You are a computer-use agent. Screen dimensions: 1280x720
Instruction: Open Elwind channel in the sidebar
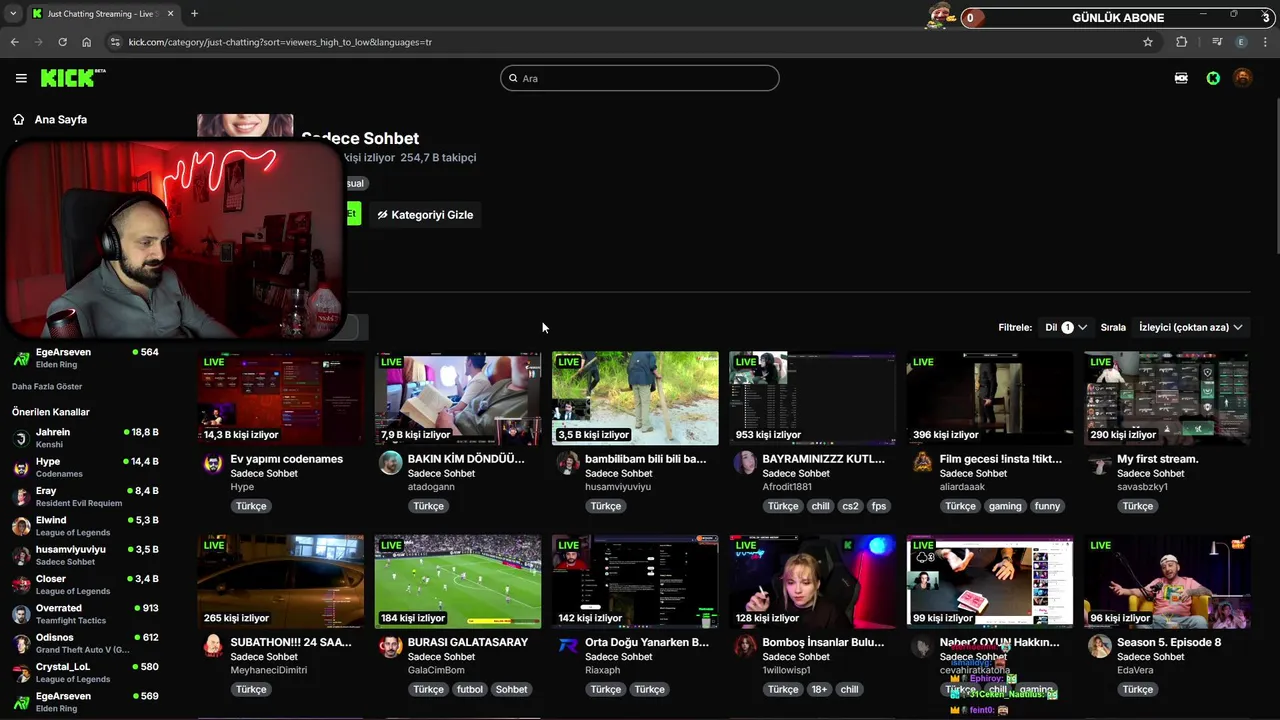pyautogui.click(x=85, y=526)
